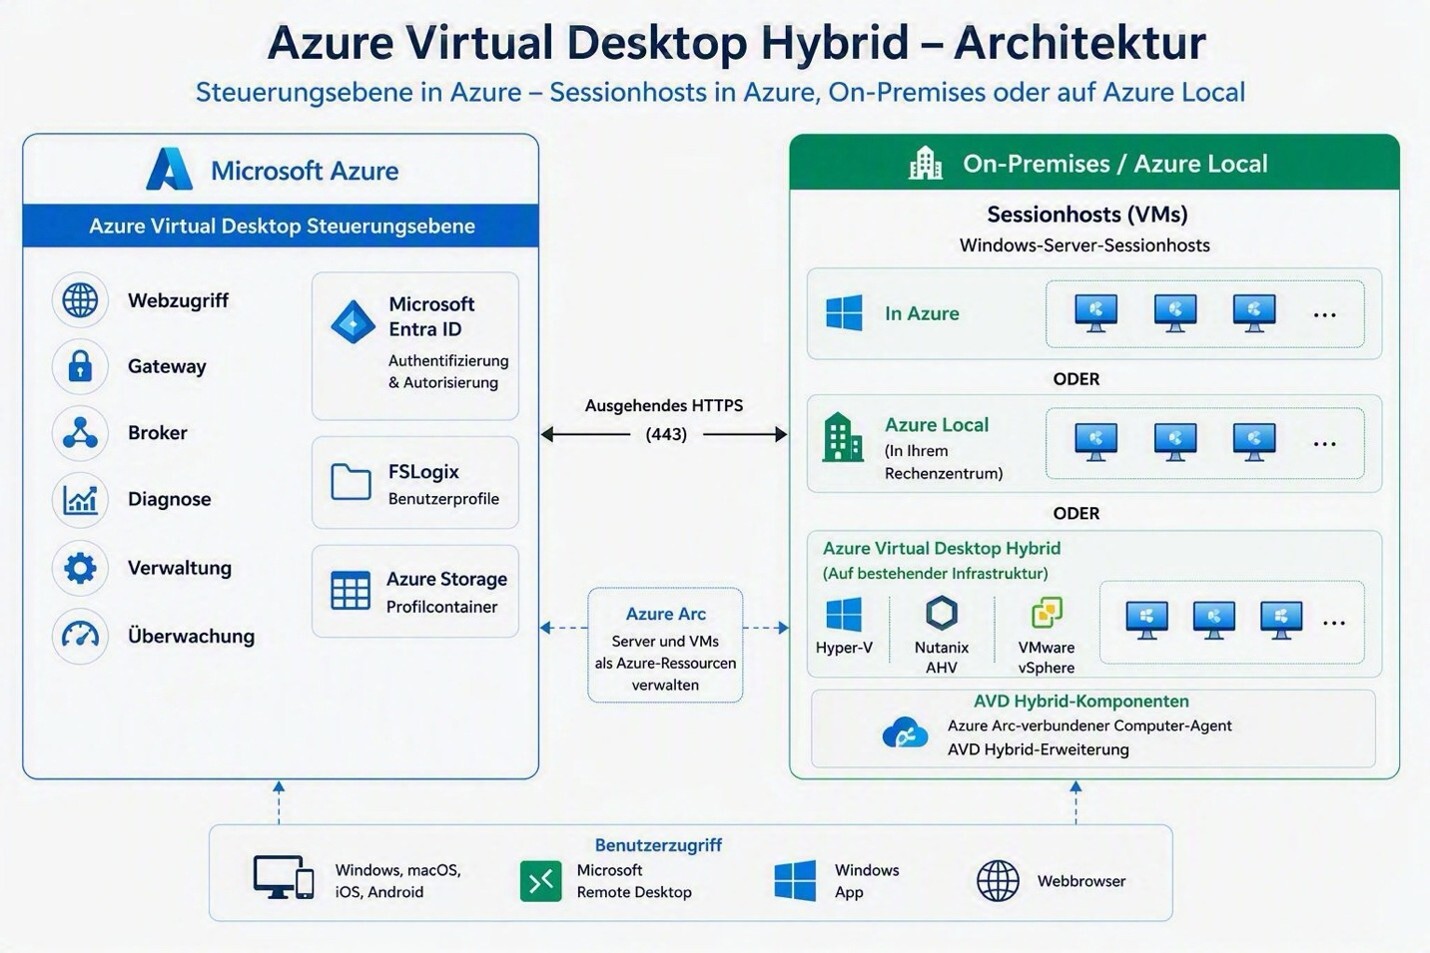Image resolution: width=1430 pixels, height=953 pixels.
Task: Click the ellipsis in the Hybrid infrastructure row
Action: click(1334, 623)
